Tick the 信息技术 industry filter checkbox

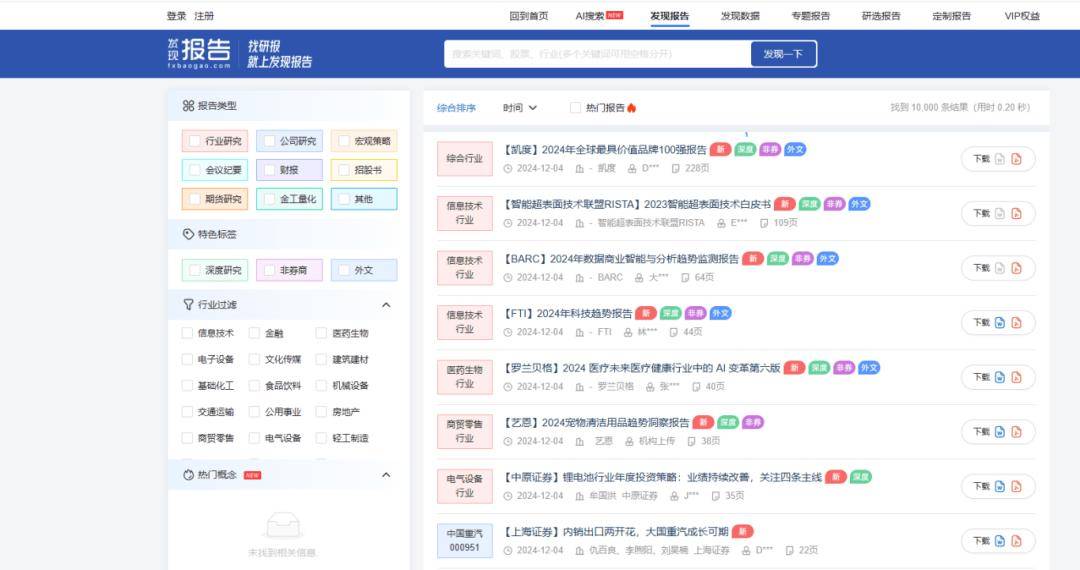(x=187, y=333)
